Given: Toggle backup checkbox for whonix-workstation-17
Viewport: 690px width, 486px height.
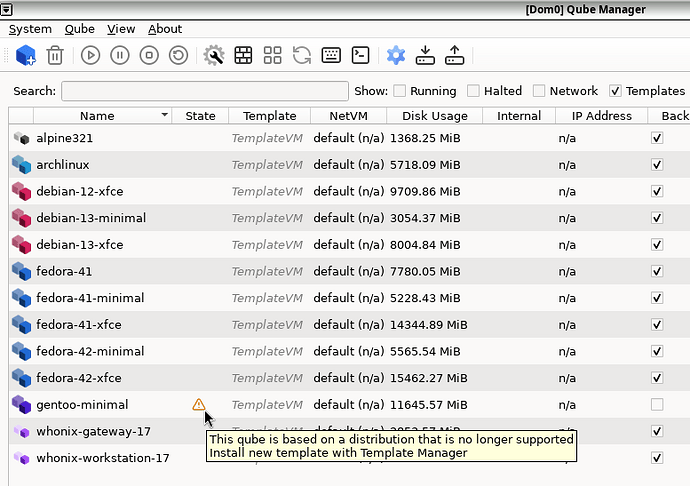Looking at the screenshot, I should tap(657, 458).
